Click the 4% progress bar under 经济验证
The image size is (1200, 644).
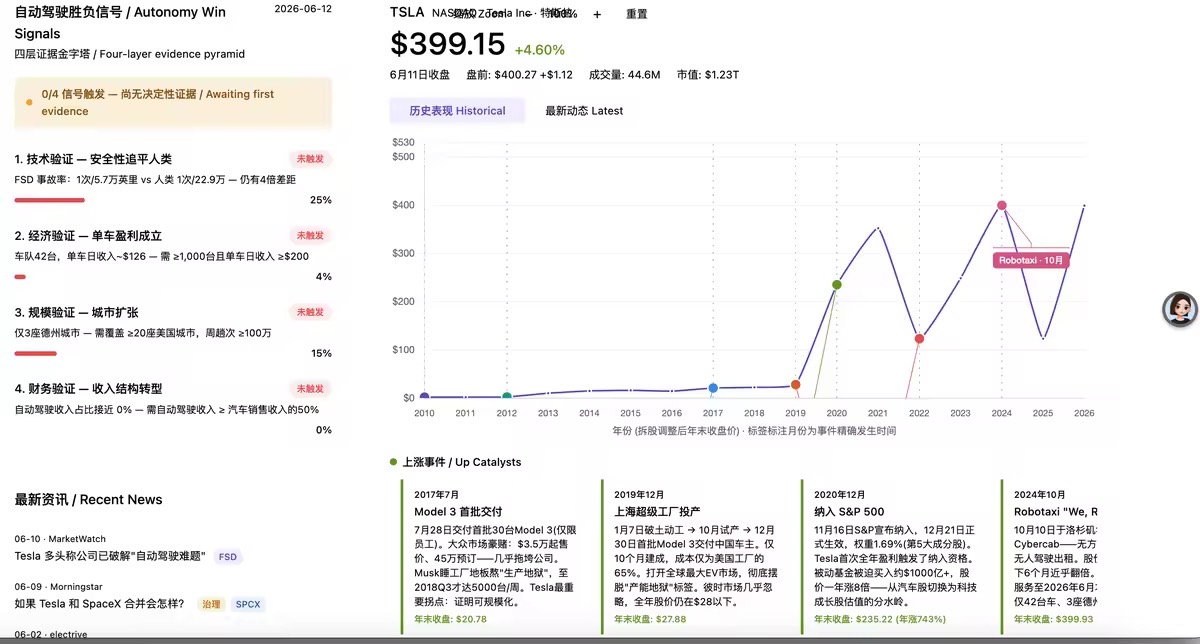click(21, 276)
